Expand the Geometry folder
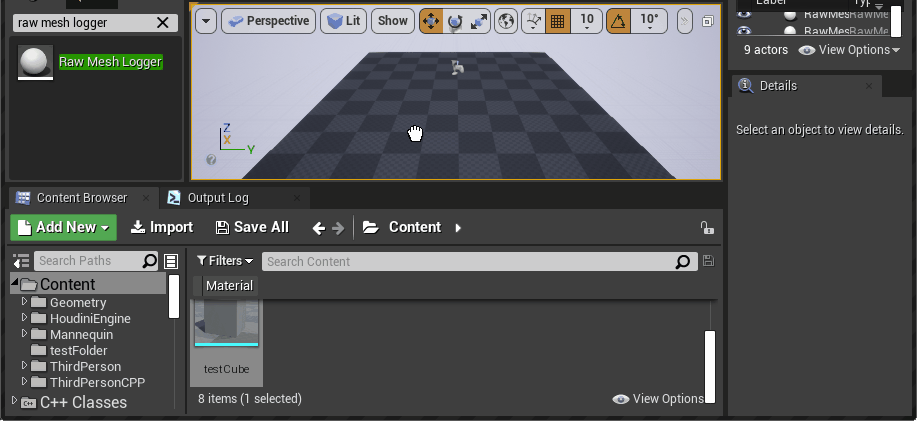Image resolution: width=917 pixels, height=421 pixels. point(25,302)
